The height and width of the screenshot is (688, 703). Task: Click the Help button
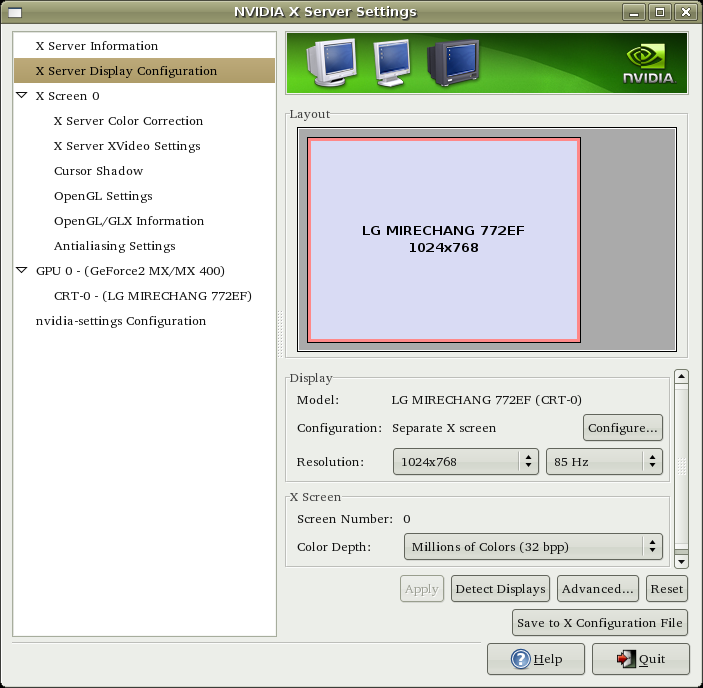tap(536, 659)
